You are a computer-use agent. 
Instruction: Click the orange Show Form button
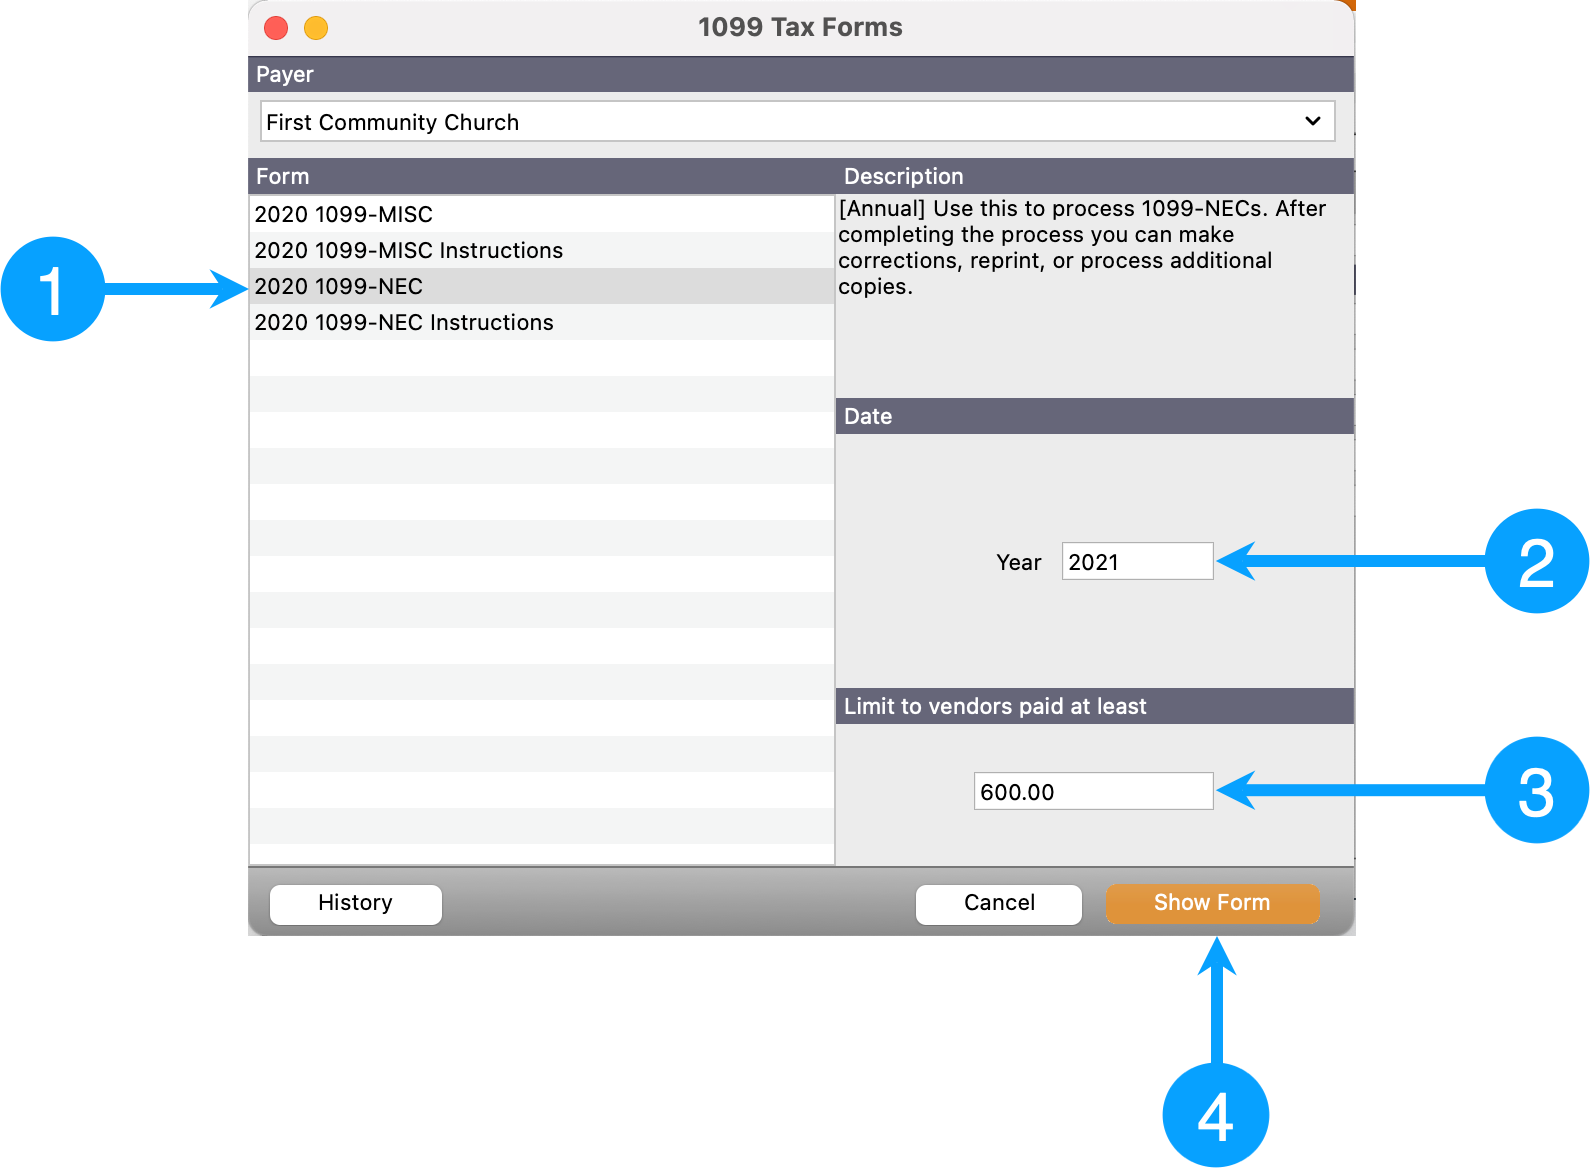pyautogui.click(x=1211, y=903)
